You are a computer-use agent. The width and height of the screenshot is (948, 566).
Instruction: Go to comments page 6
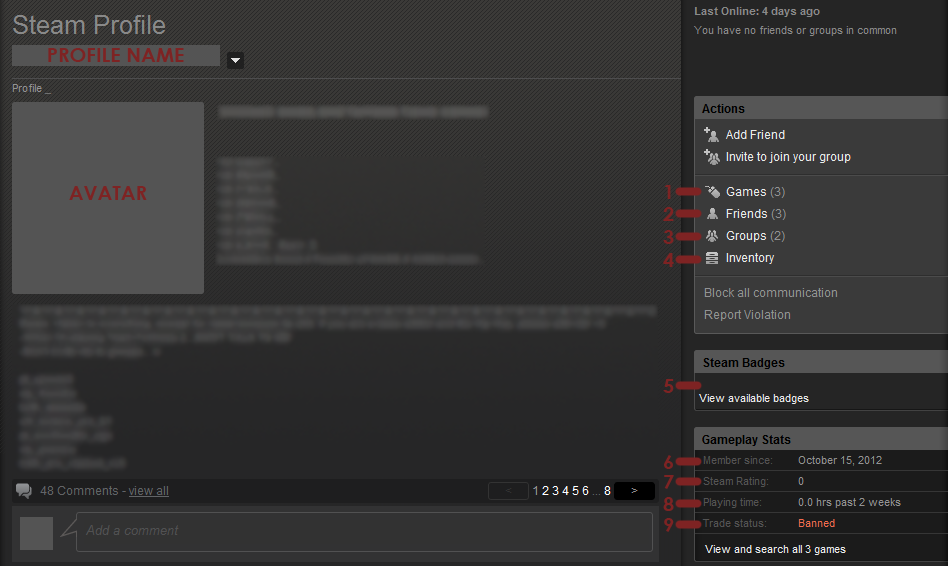click(585, 491)
